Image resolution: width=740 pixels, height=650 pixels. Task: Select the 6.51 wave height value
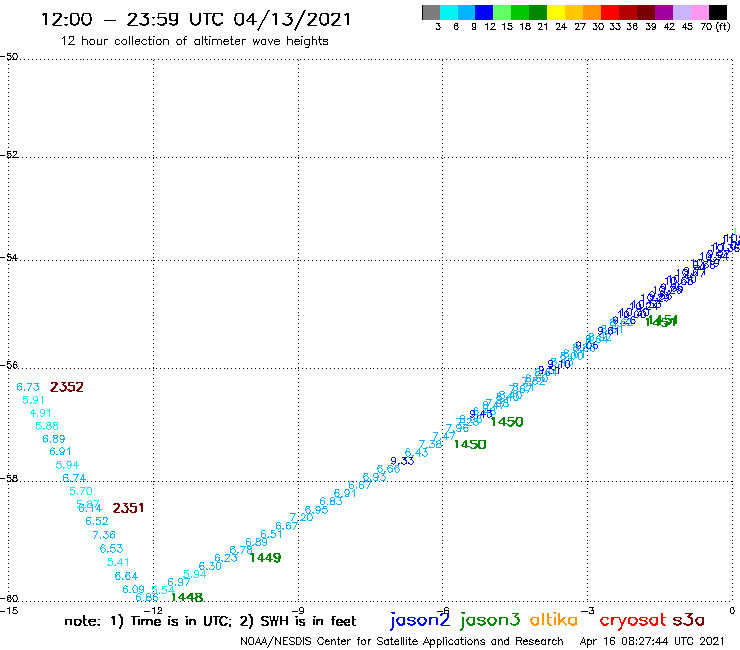[271, 534]
